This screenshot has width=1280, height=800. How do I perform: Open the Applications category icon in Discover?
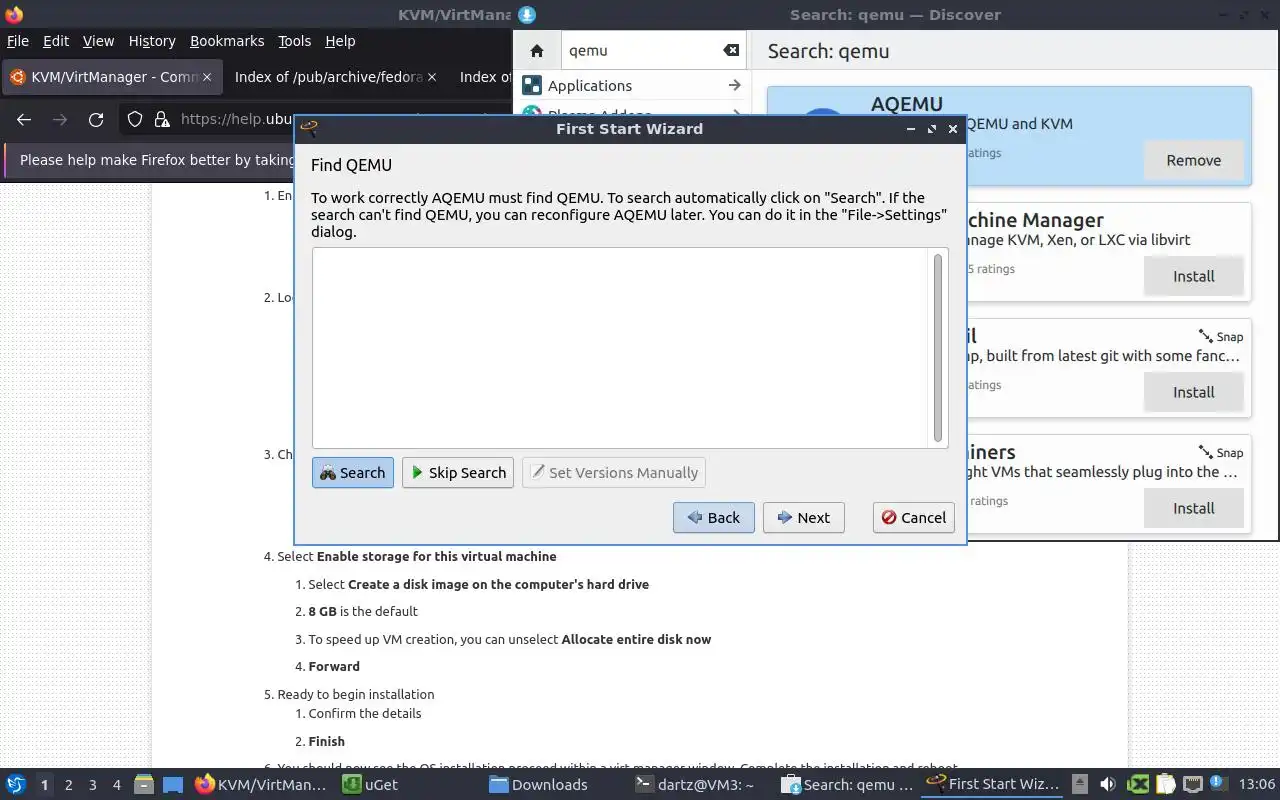(532, 86)
